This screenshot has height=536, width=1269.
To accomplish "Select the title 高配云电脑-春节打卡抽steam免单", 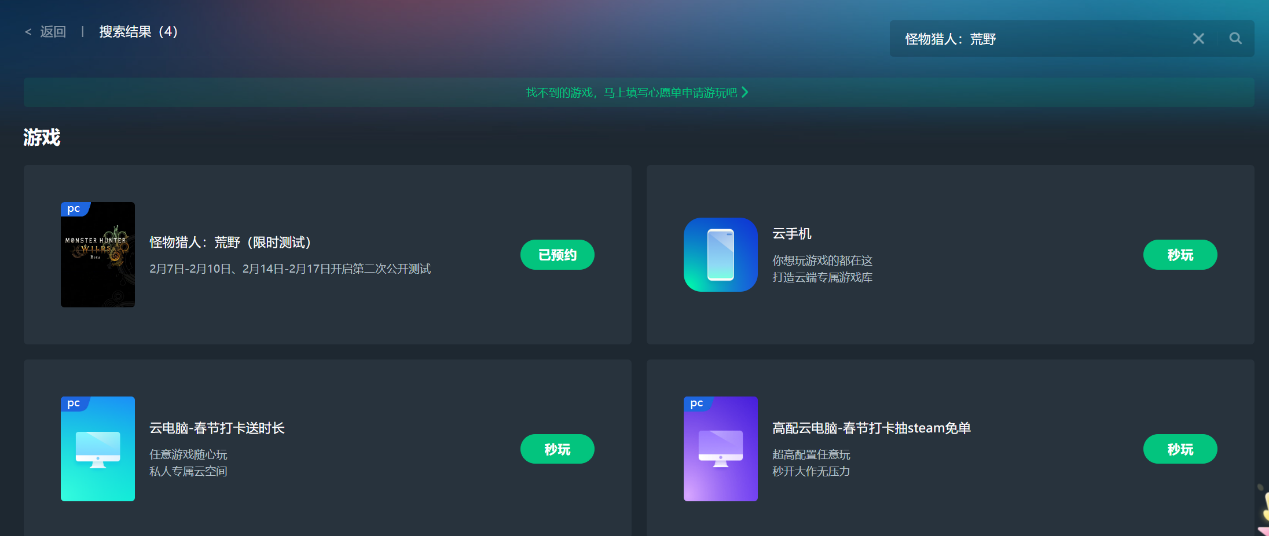I will [x=871, y=428].
